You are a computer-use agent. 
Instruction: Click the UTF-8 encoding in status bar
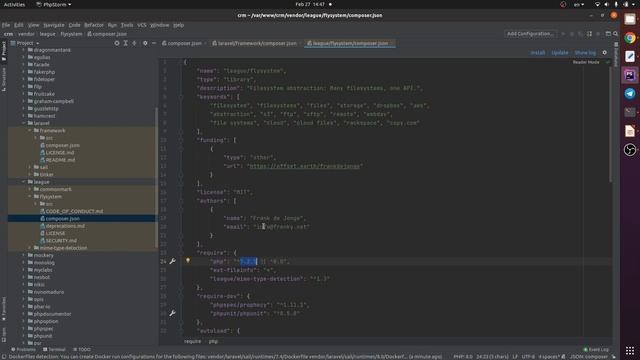(528, 357)
